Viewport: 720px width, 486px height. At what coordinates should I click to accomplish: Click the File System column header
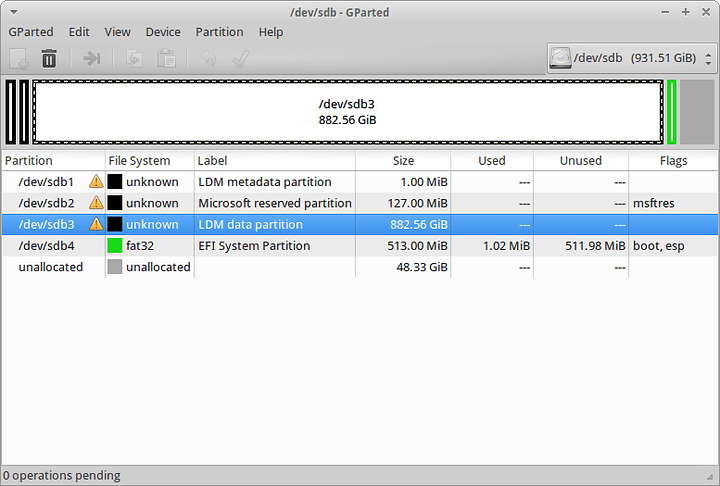[150, 160]
